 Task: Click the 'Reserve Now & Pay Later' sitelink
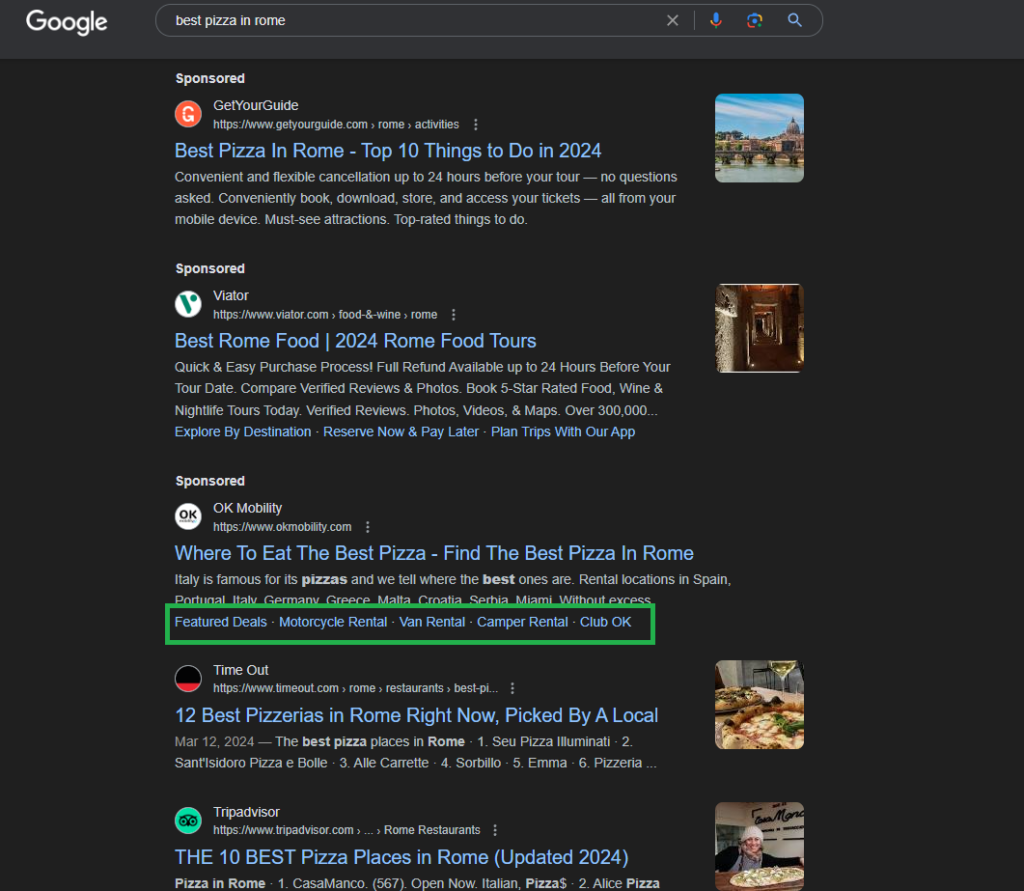pos(400,431)
